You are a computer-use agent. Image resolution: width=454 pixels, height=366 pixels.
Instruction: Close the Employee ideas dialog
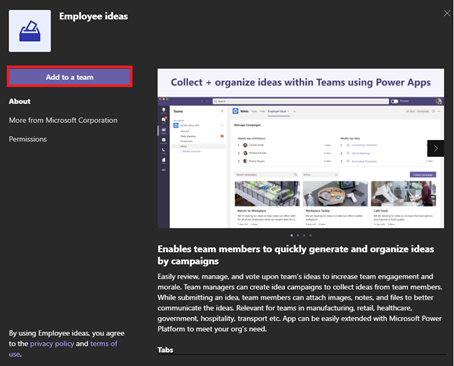tap(447, 13)
